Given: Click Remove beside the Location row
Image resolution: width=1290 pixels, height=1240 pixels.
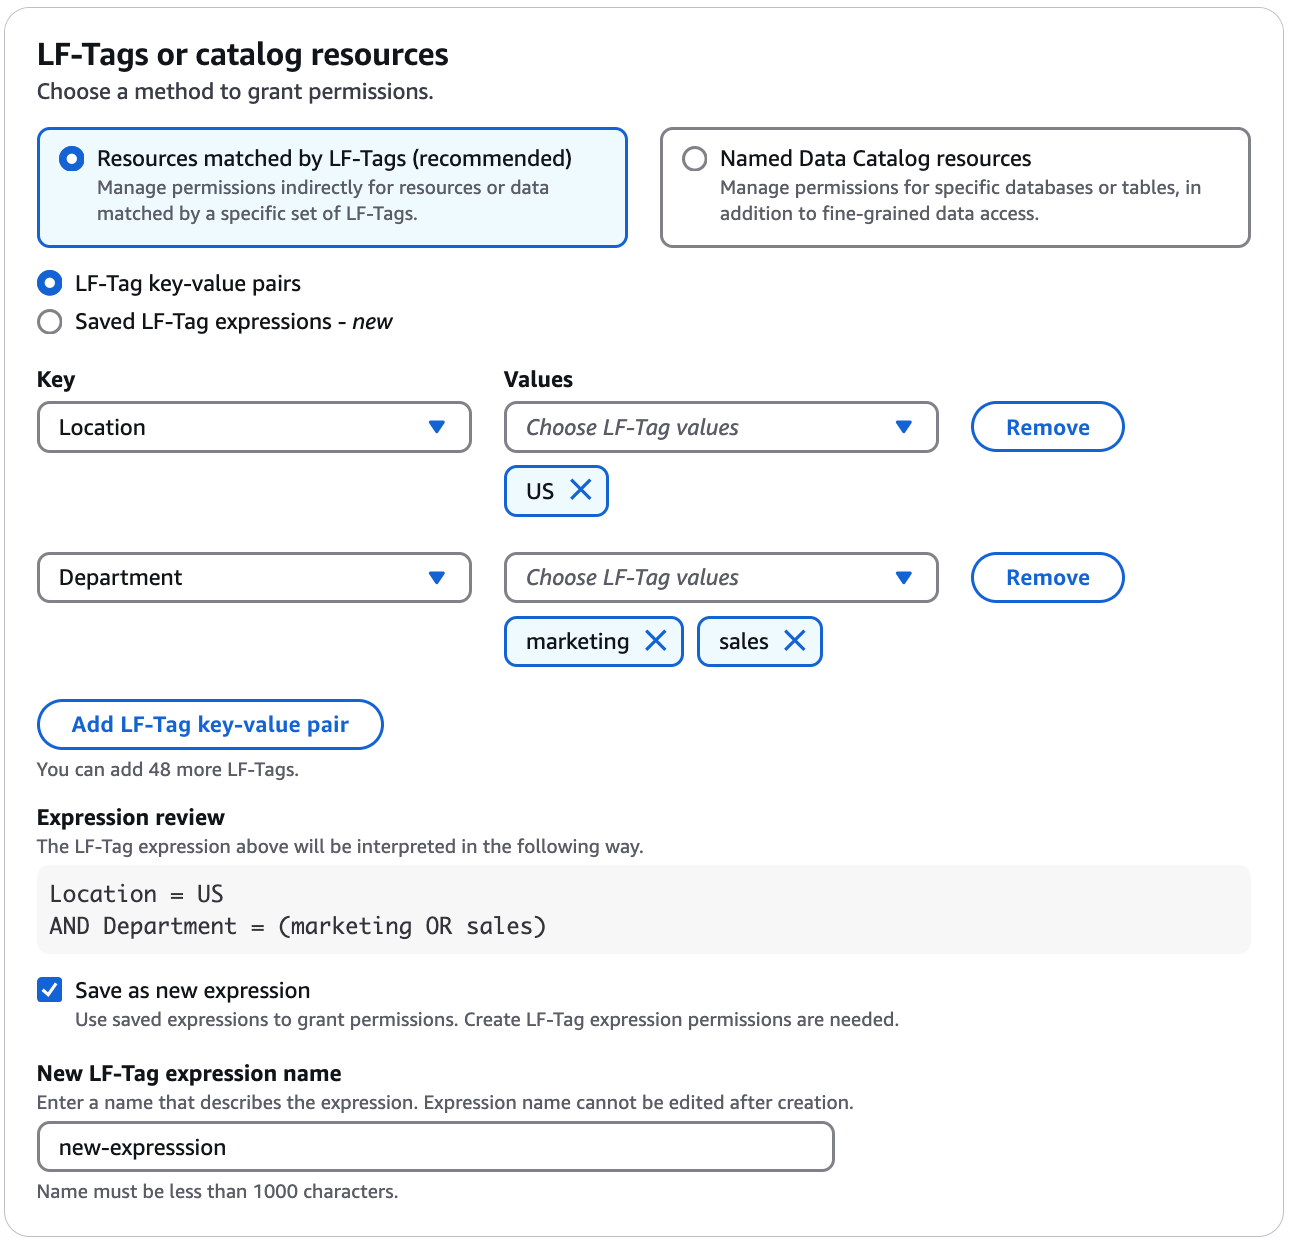Looking at the screenshot, I should (x=1047, y=427).
